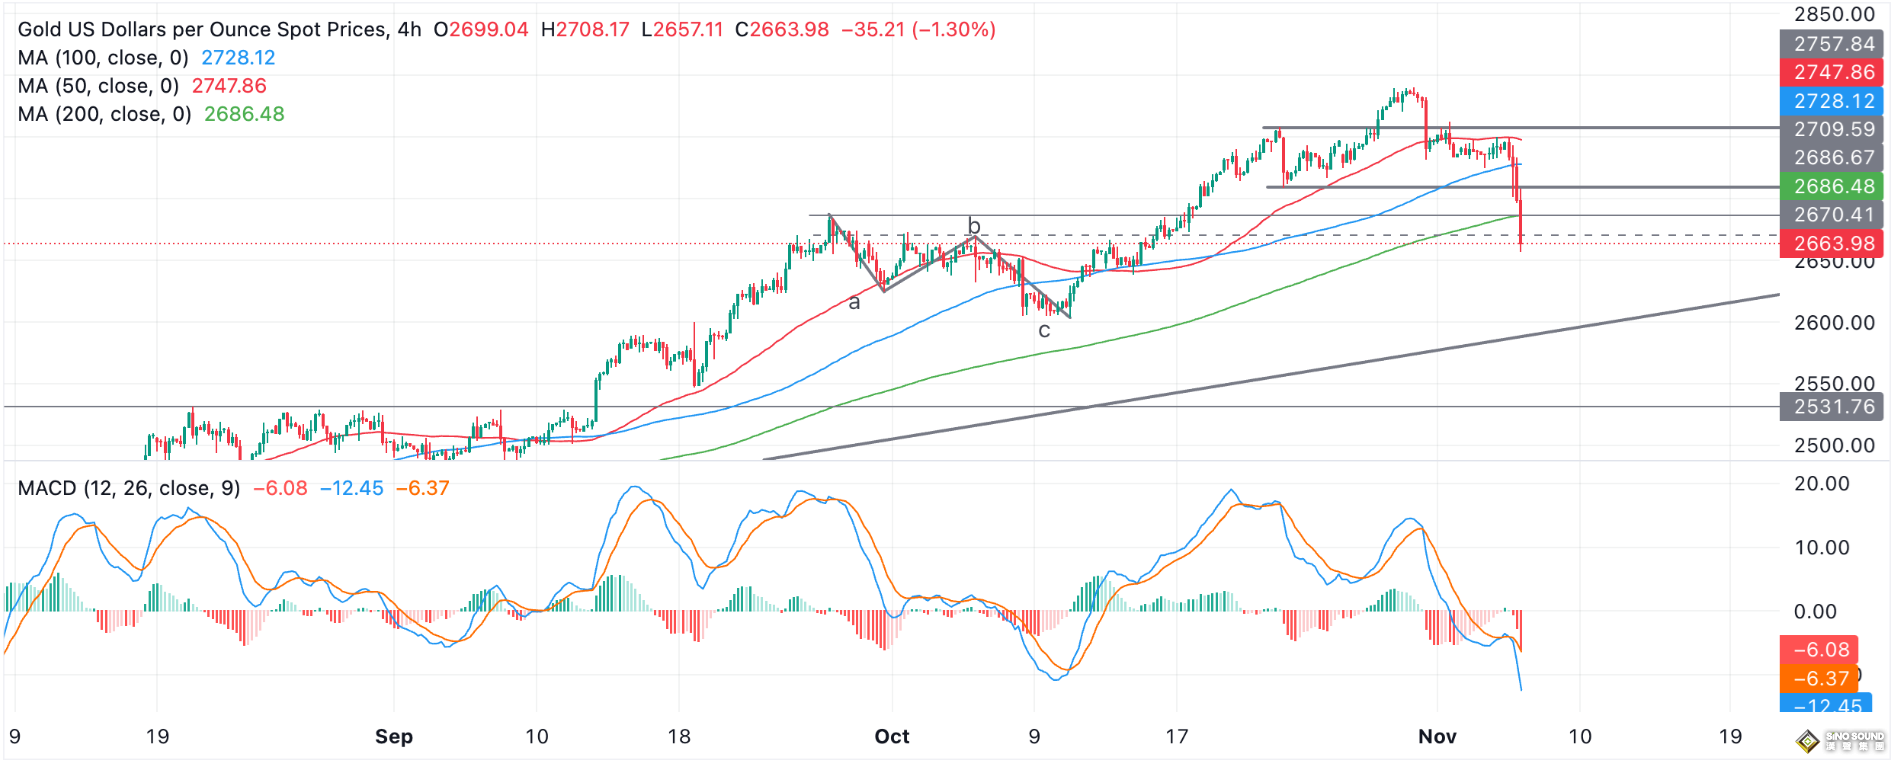Select the MA (200, close, 0) legend entry
Screen dimensions: 1894x763
pos(104,114)
